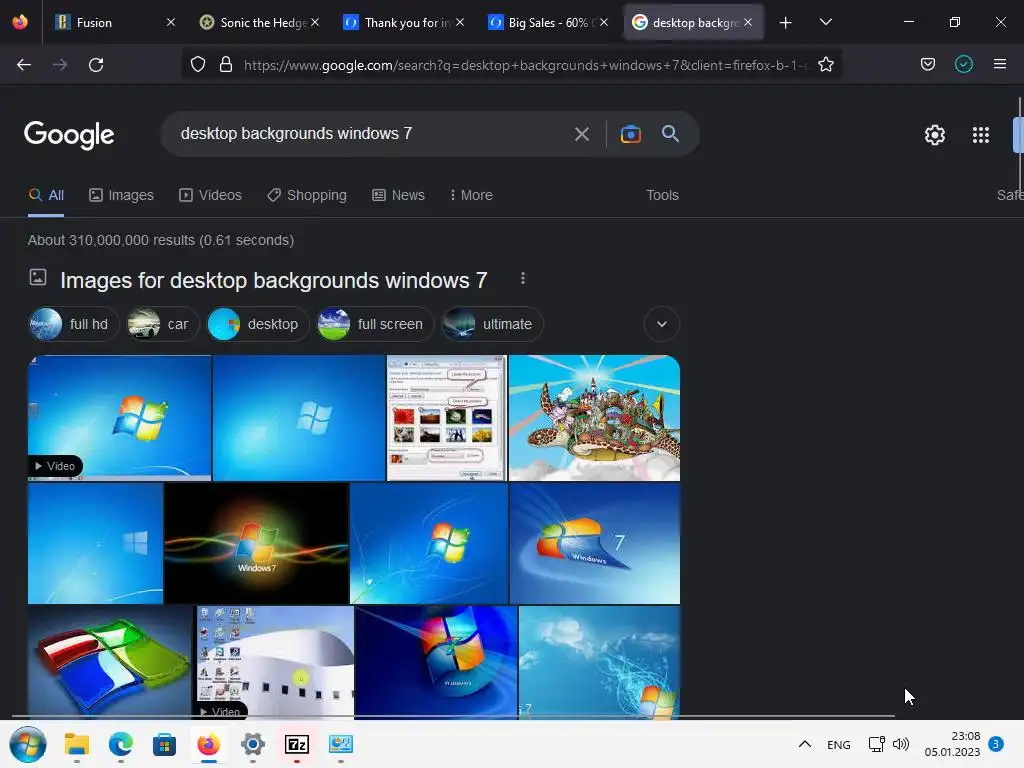Open the network tray icon
The width and height of the screenshot is (1024, 768).
[876, 744]
